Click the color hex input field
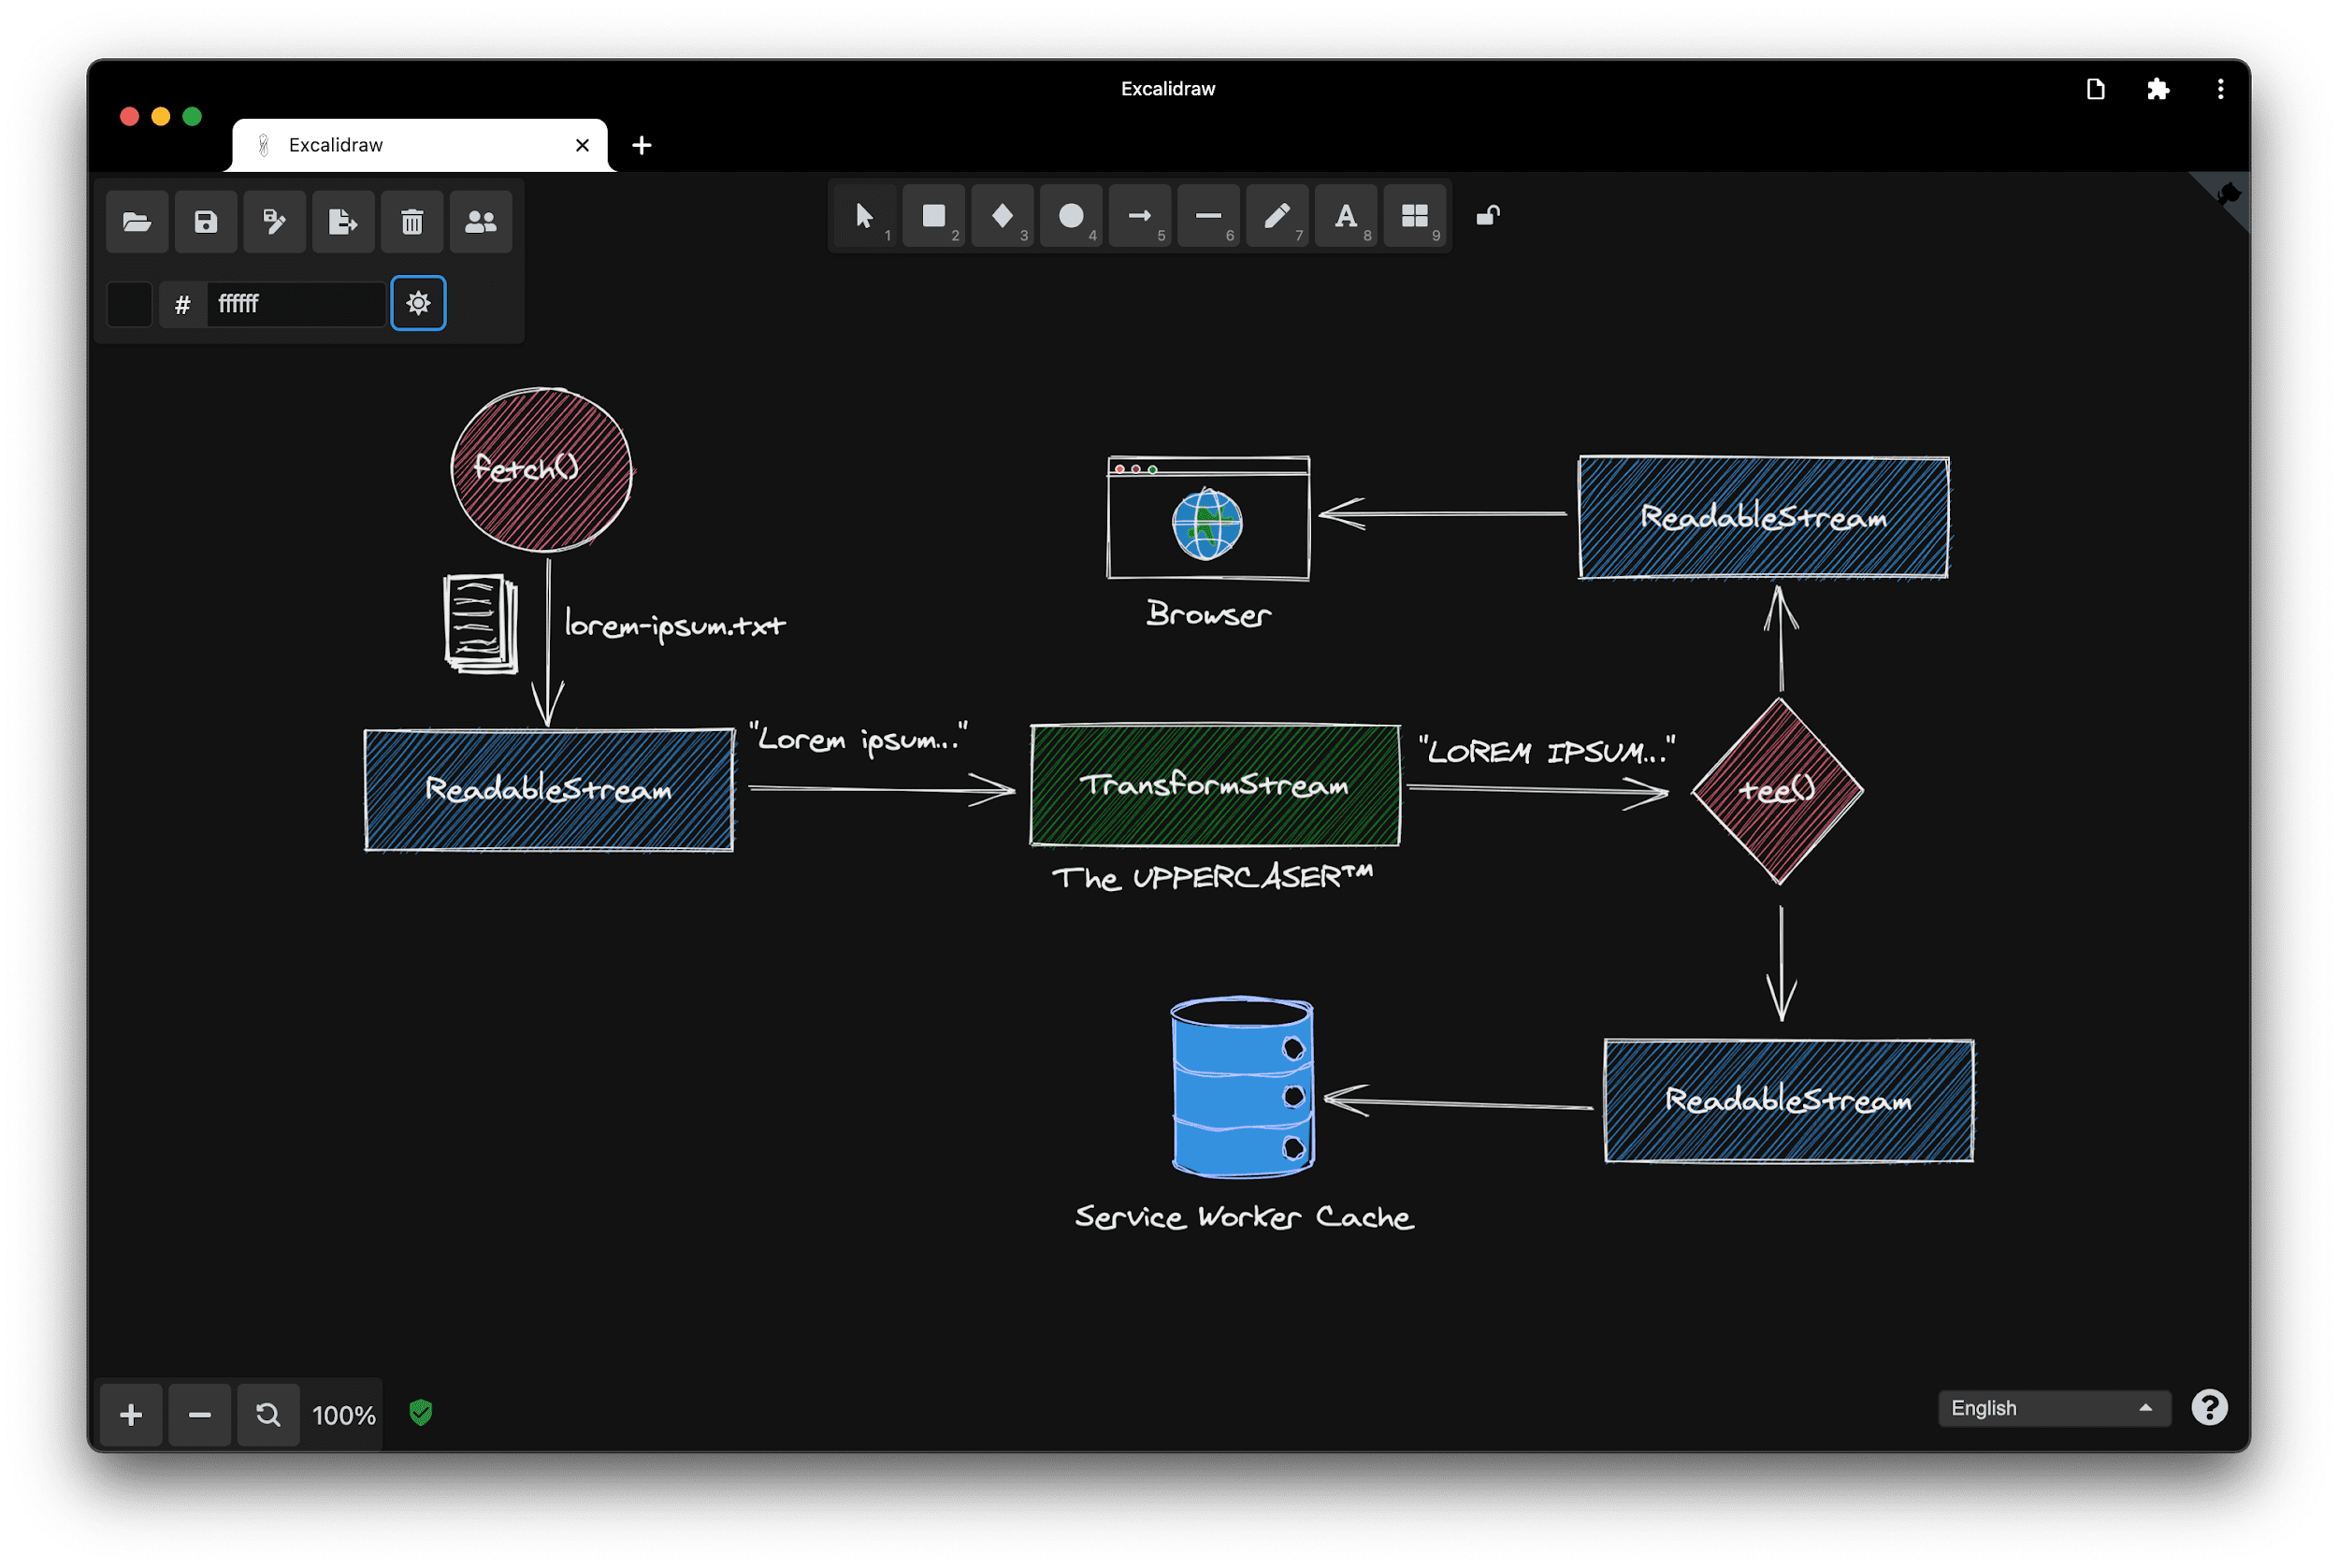This screenshot has height=1568, width=2338. [x=280, y=303]
